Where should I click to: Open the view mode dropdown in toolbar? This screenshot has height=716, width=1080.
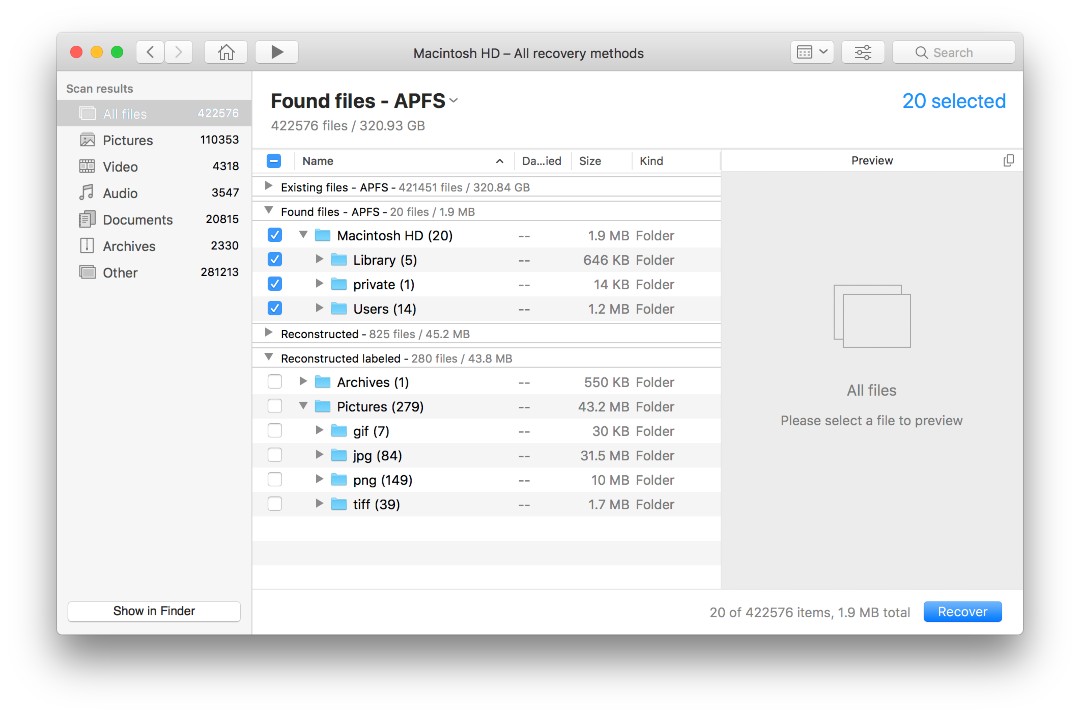pyautogui.click(x=812, y=52)
